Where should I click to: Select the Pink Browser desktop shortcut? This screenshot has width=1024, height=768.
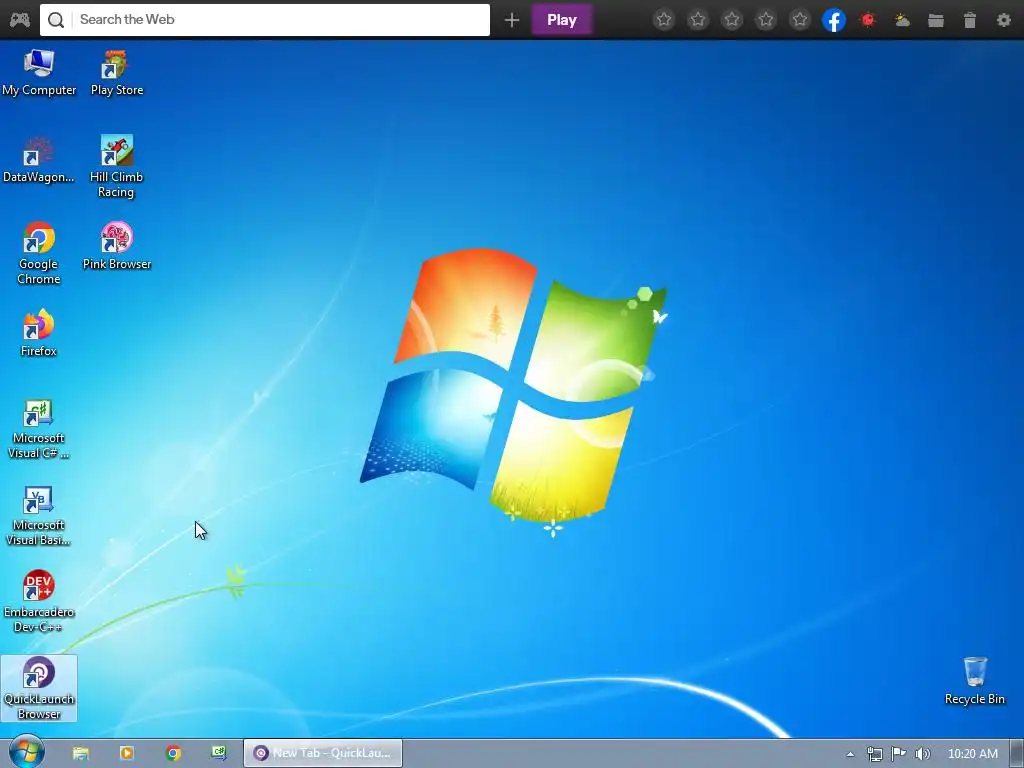point(117,246)
